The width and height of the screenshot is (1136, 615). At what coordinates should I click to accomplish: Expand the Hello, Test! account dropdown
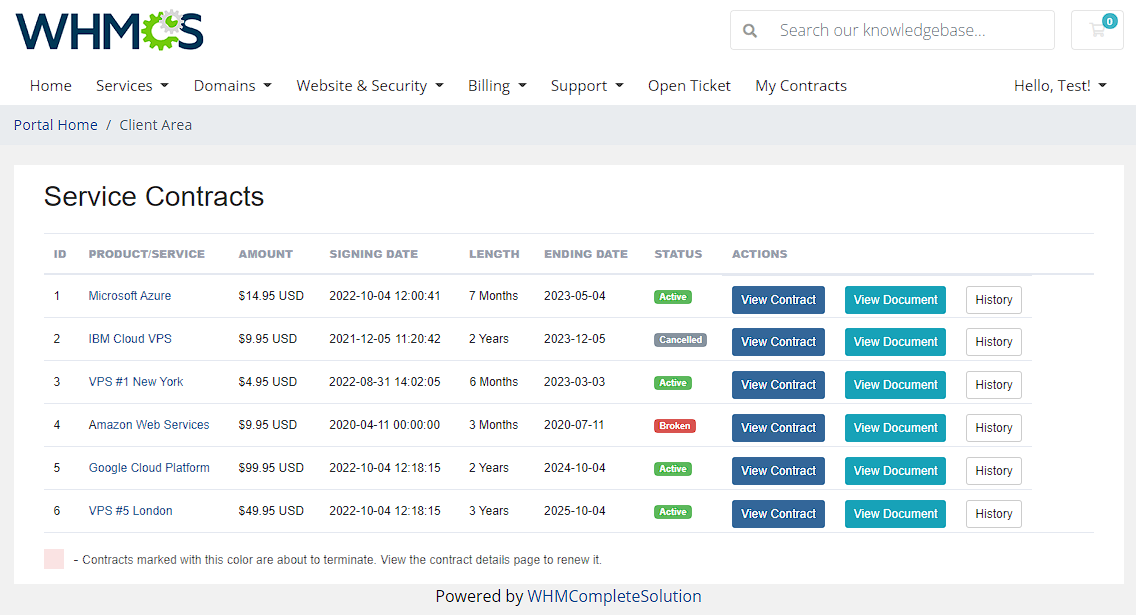point(1061,85)
